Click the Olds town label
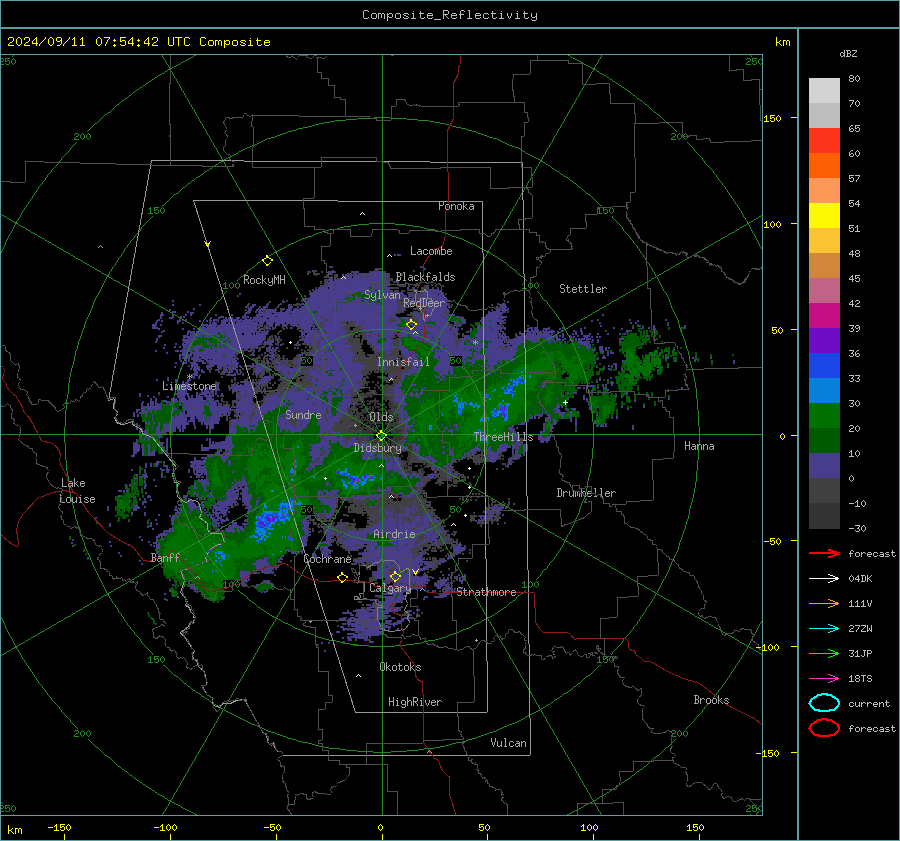The width and height of the screenshot is (900, 841). point(382,417)
